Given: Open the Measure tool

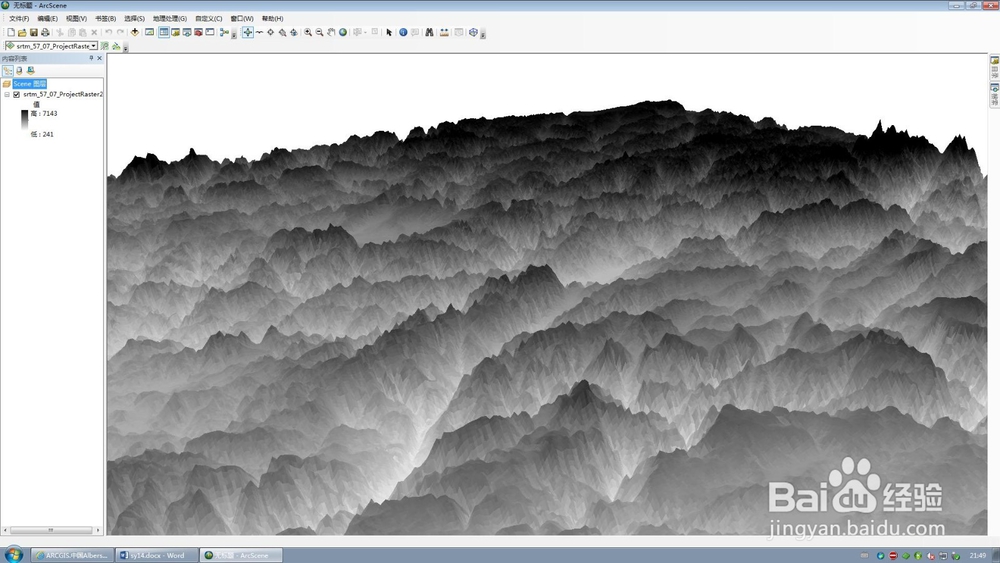Looking at the screenshot, I should [444, 32].
